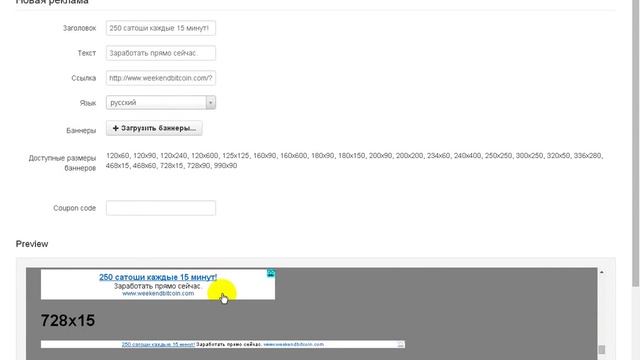Click the page vertical scrollbar
Image resolution: width=640 pixels, height=360 pixels.
point(636,143)
